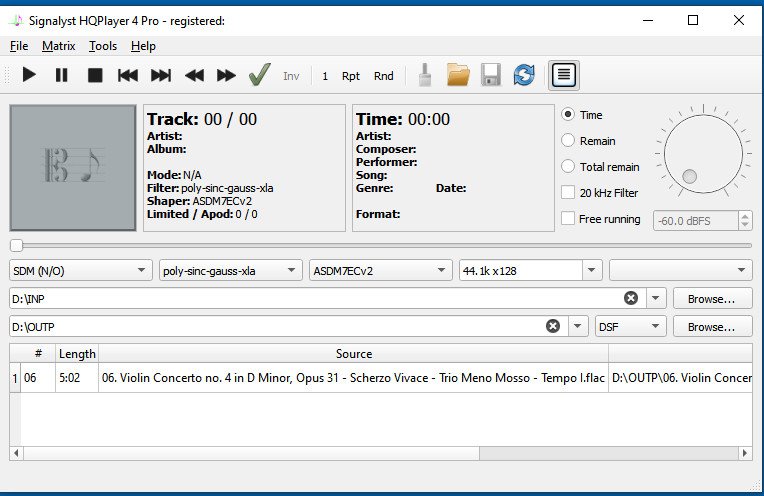Toggle the playlist view list icon

564,75
